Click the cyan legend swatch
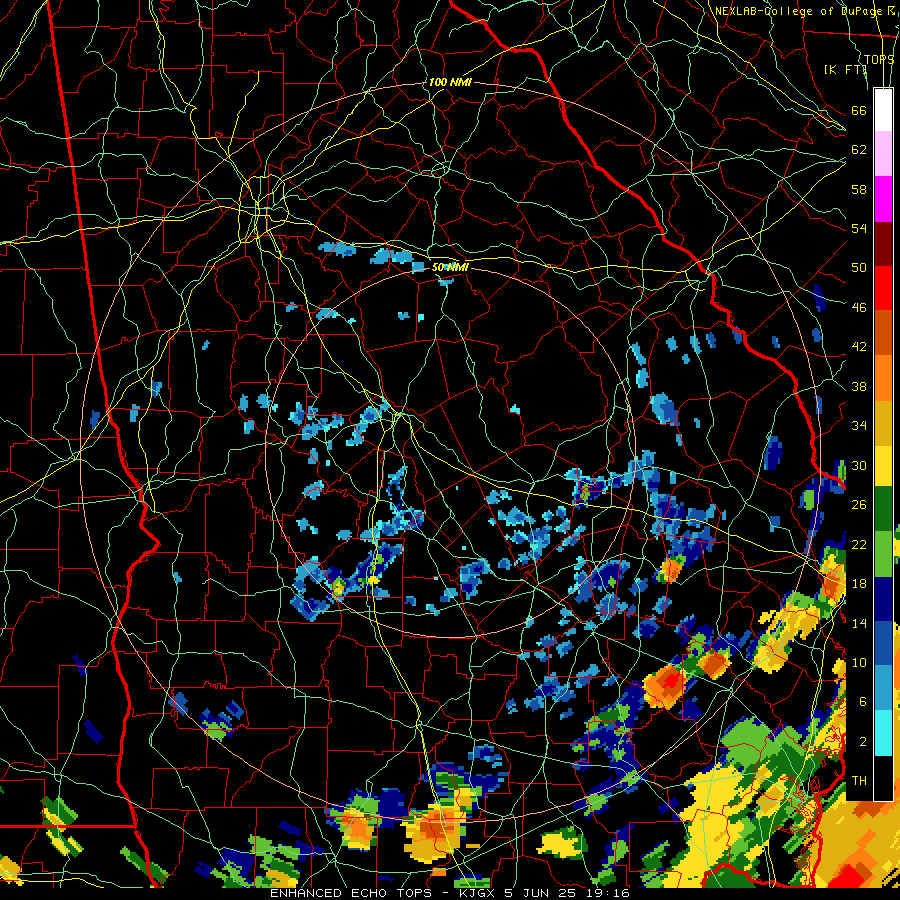This screenshot has width=900, height=900. coord(883,733)
